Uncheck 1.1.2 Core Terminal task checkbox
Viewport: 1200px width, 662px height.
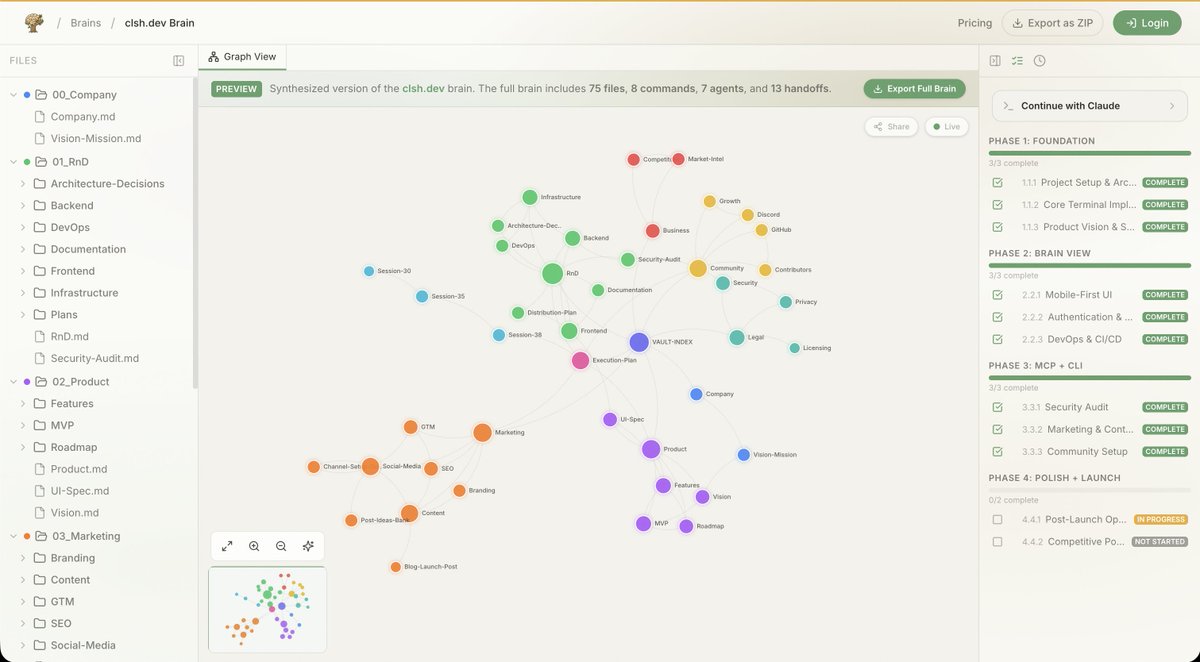click(x=997, y=205)
